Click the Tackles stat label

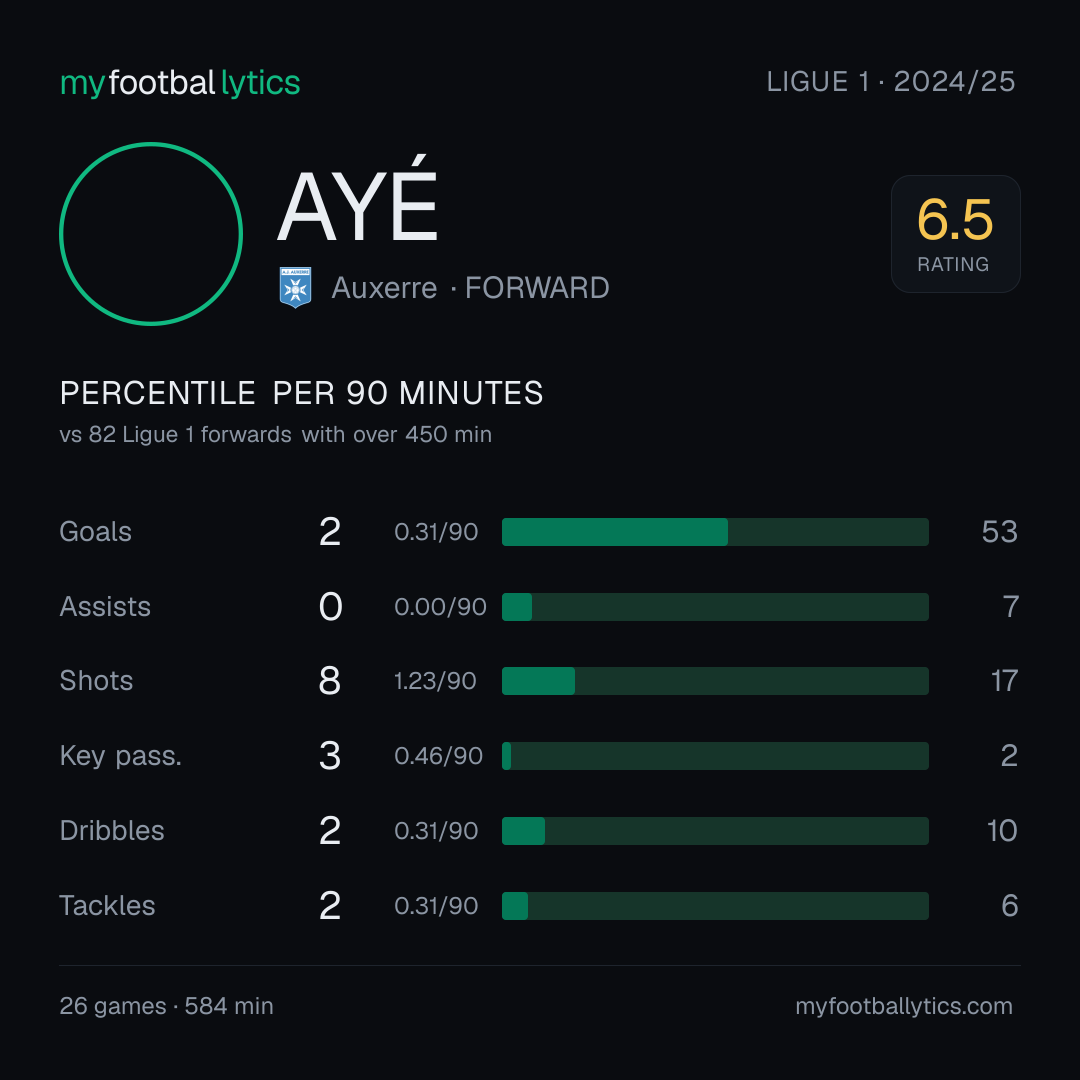coord(107,906)
